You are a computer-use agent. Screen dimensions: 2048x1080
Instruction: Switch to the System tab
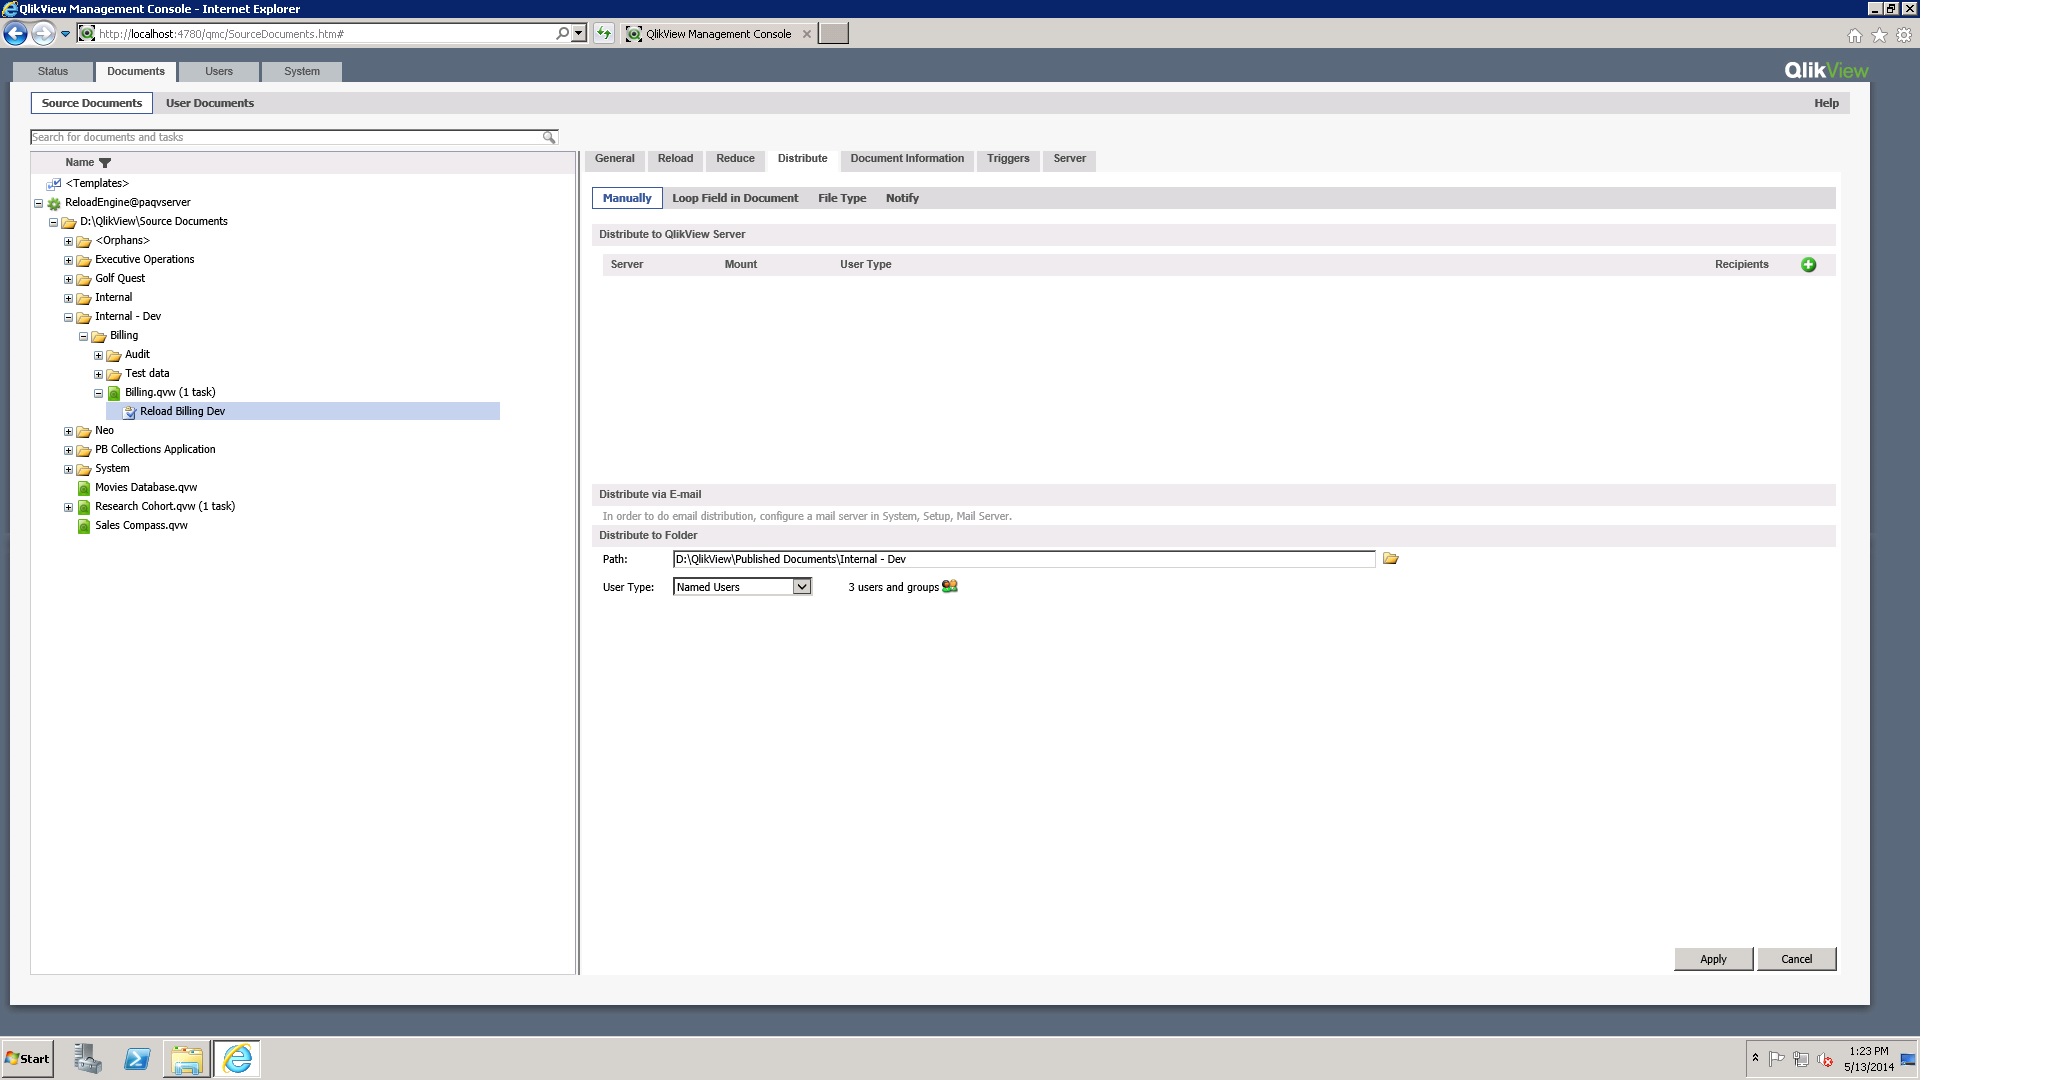pyautogui.click(x=302, y=72)
